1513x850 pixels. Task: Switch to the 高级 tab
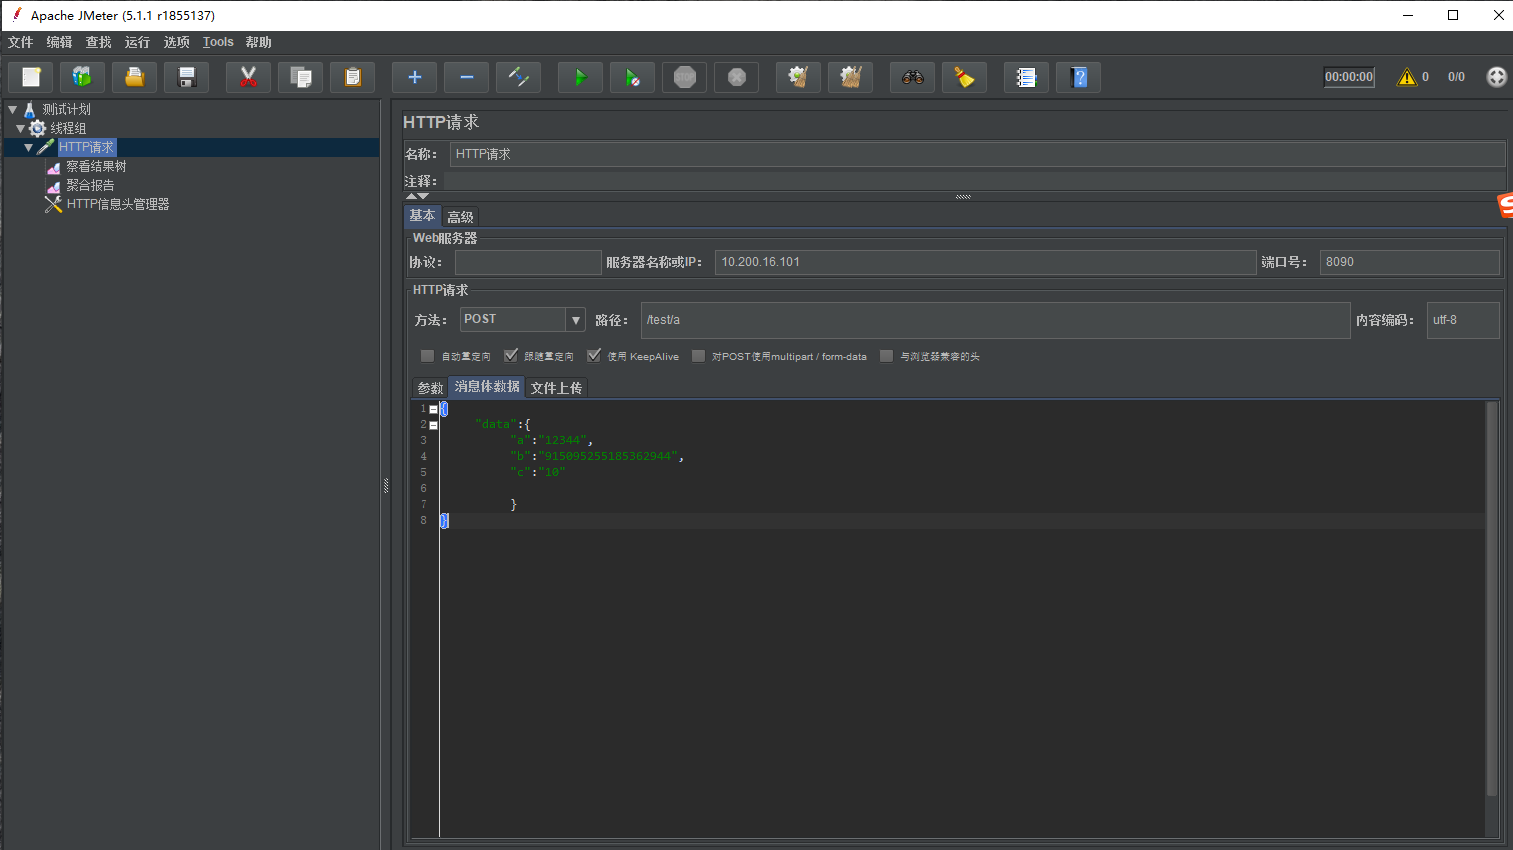(460, 217)
